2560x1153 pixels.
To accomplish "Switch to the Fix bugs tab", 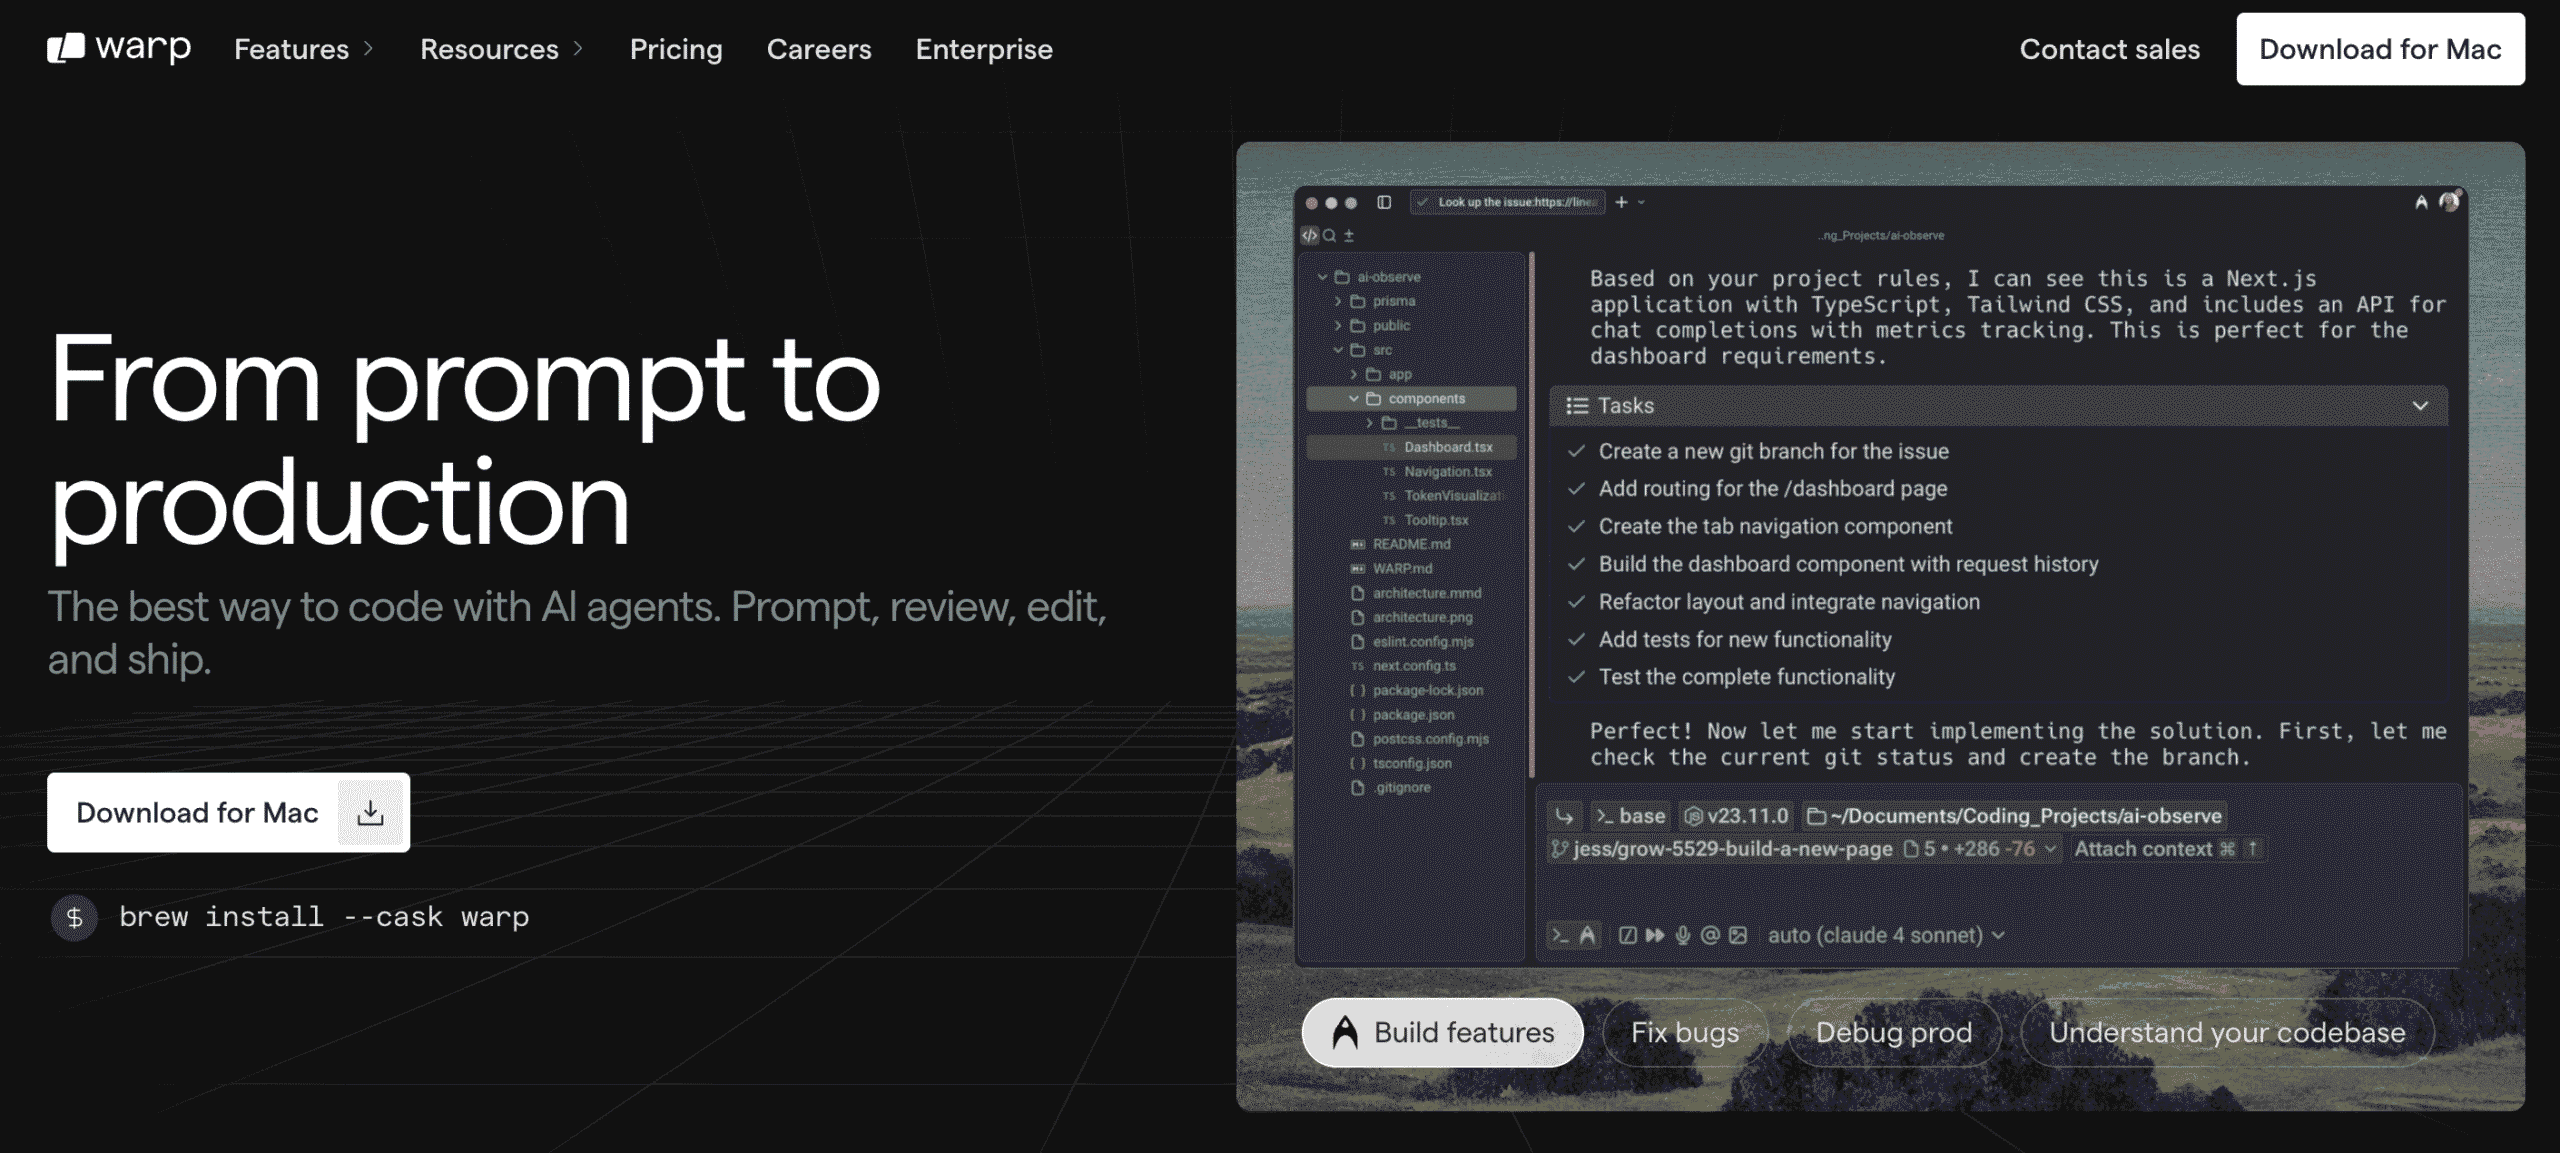I will [1685, 1033].
